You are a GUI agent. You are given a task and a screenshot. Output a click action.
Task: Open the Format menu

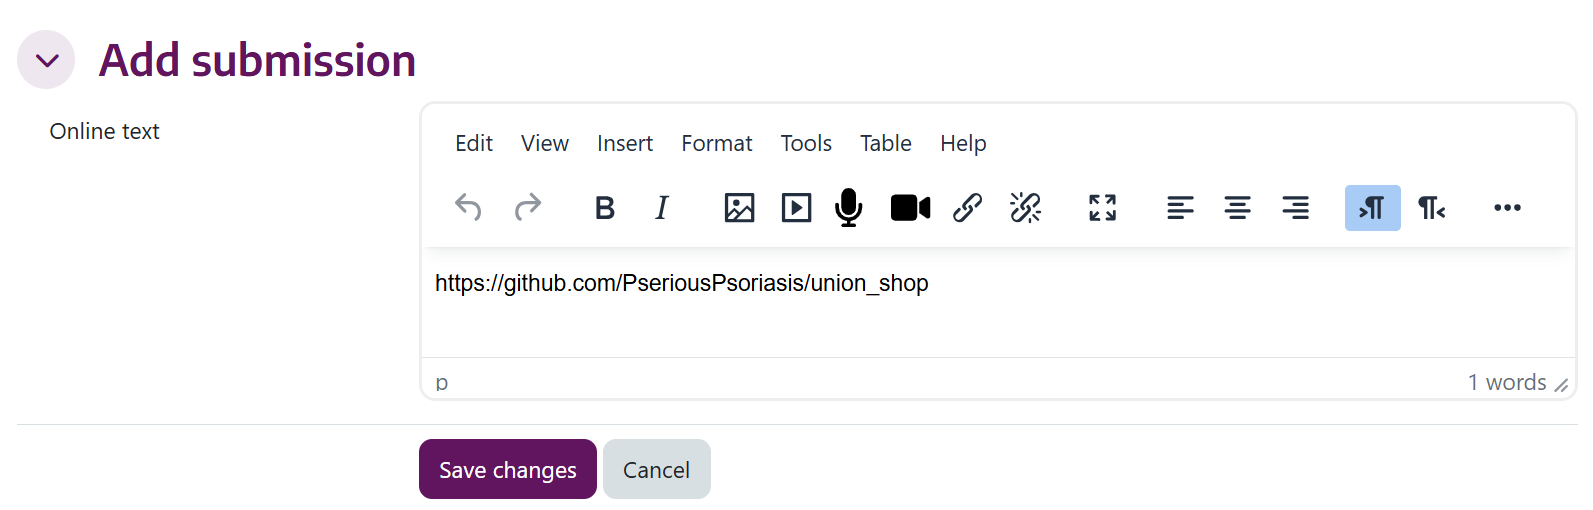(717, 143)
